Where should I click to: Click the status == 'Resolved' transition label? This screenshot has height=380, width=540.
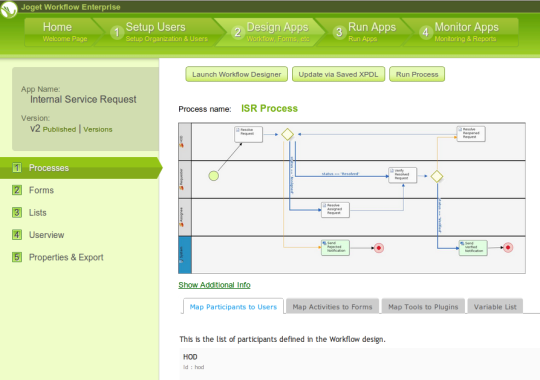pyautogui.click(x=340, y=174)
